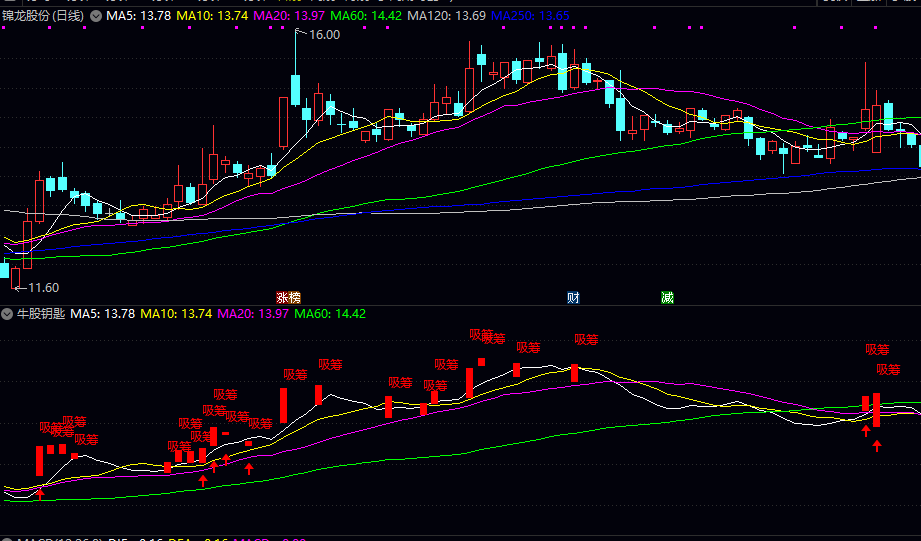Image resolution: width=921 pixels, height=541 pixels.
Task: Click the lowest candle marked 11.60
Action: tap(16, 278)
